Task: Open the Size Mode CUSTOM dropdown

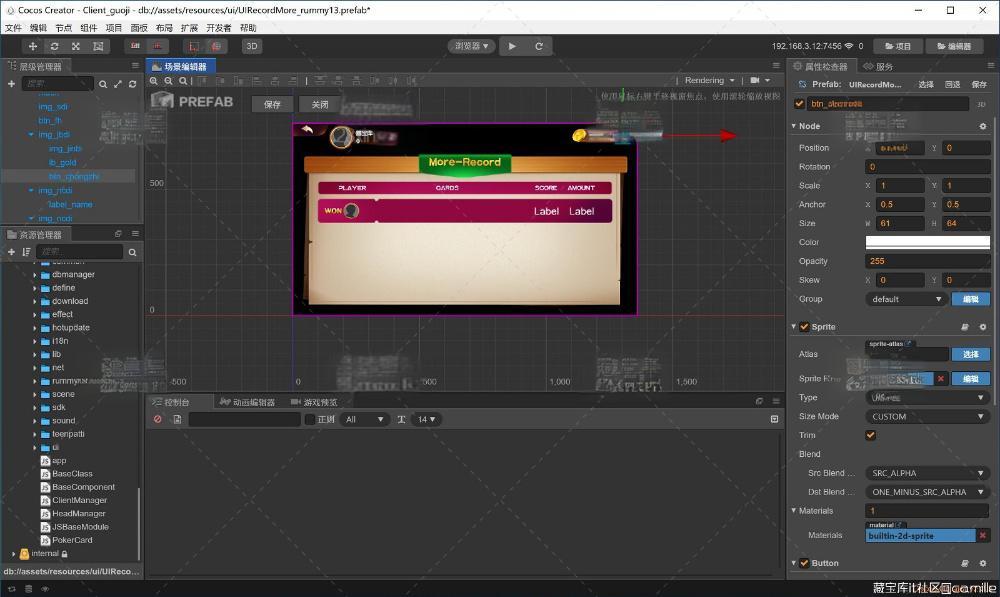Action: [x=927, y=416]
